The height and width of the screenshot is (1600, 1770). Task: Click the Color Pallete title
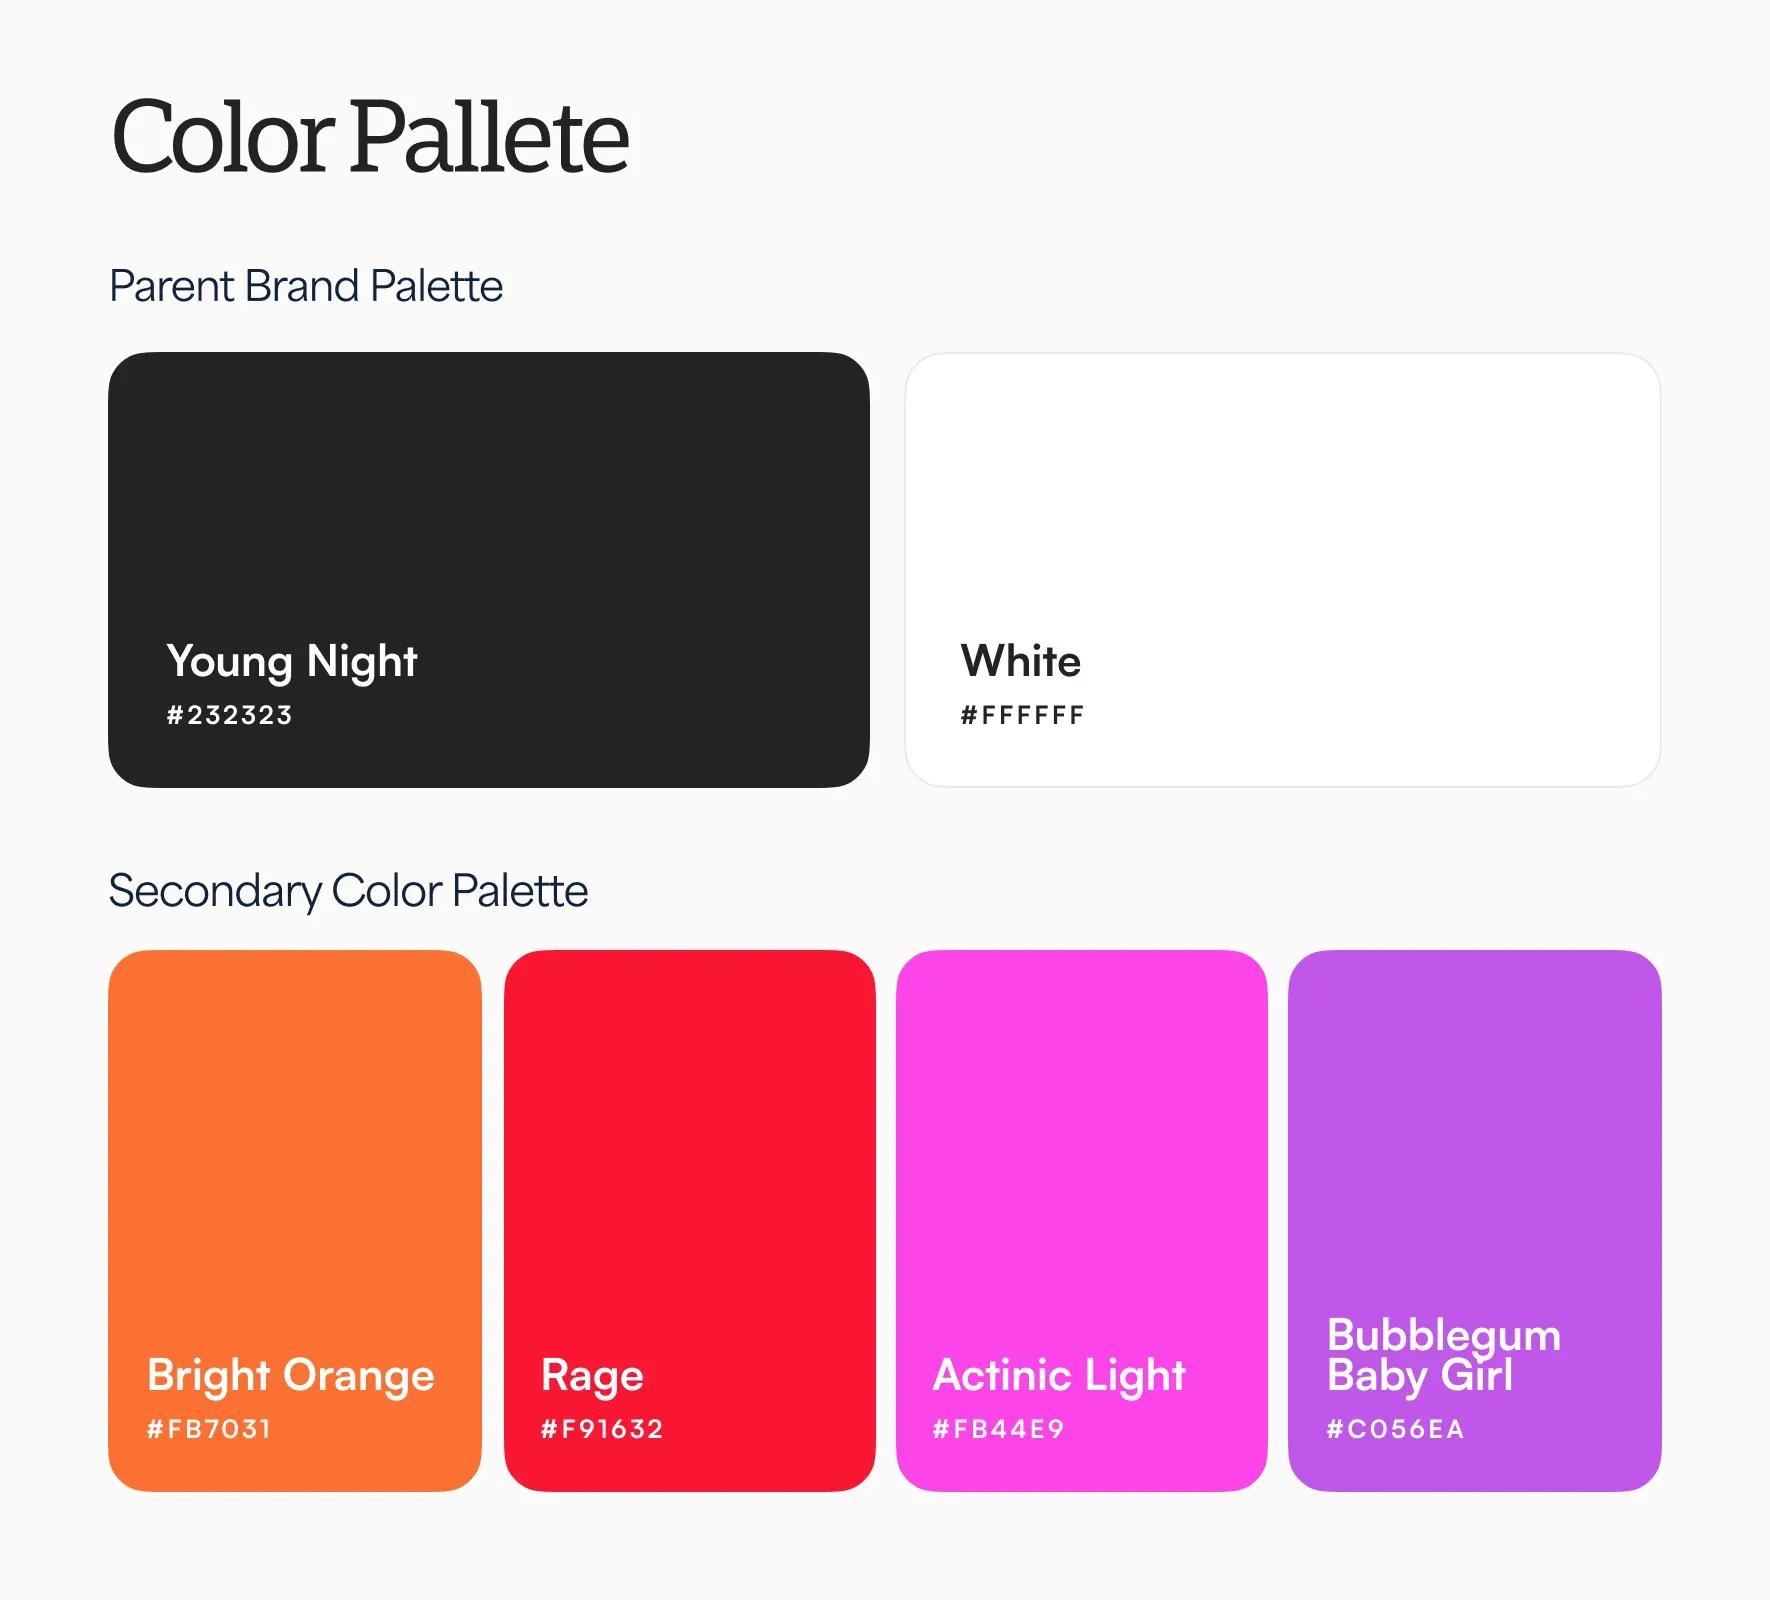pos(370,136)
